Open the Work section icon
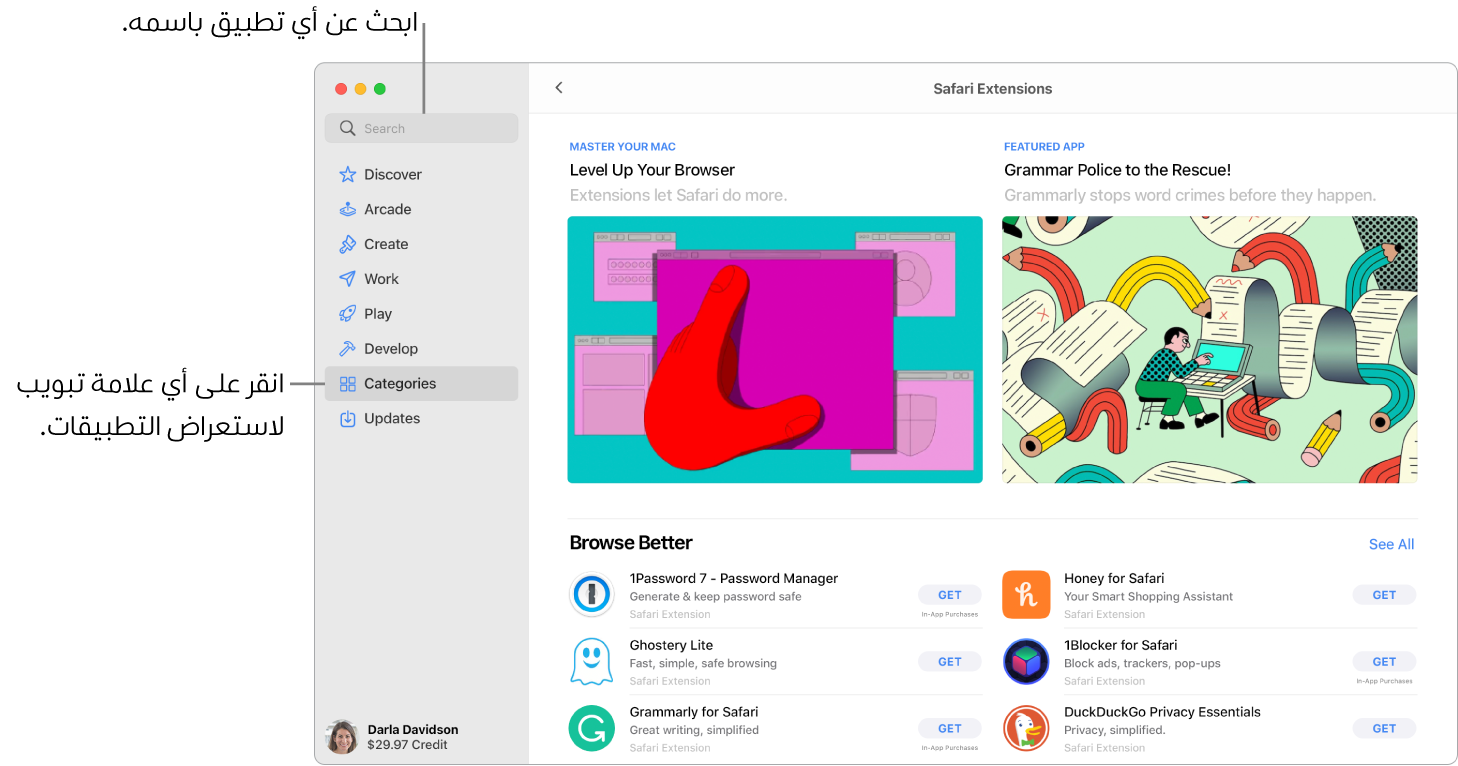Screen dimensions: 1458x766 click(348, 278)
